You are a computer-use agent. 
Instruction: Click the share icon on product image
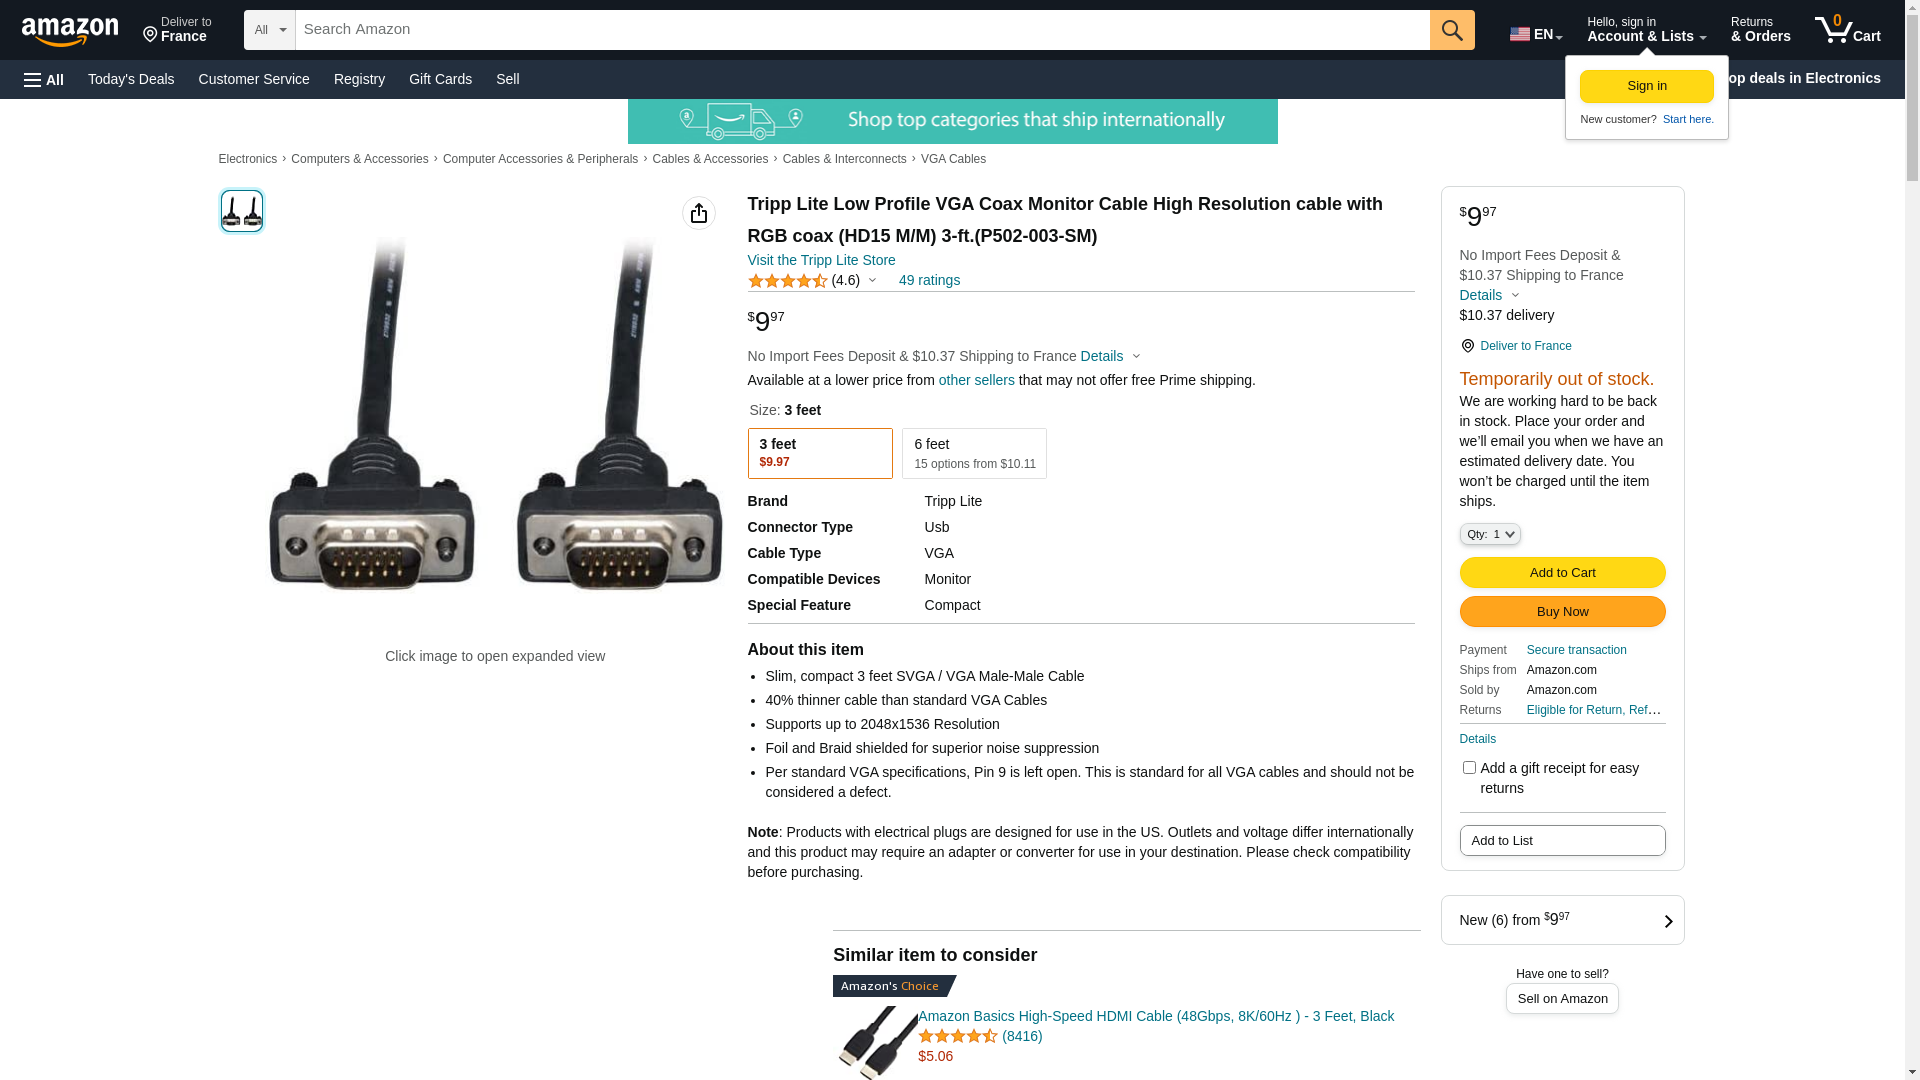tap(699, 213)
